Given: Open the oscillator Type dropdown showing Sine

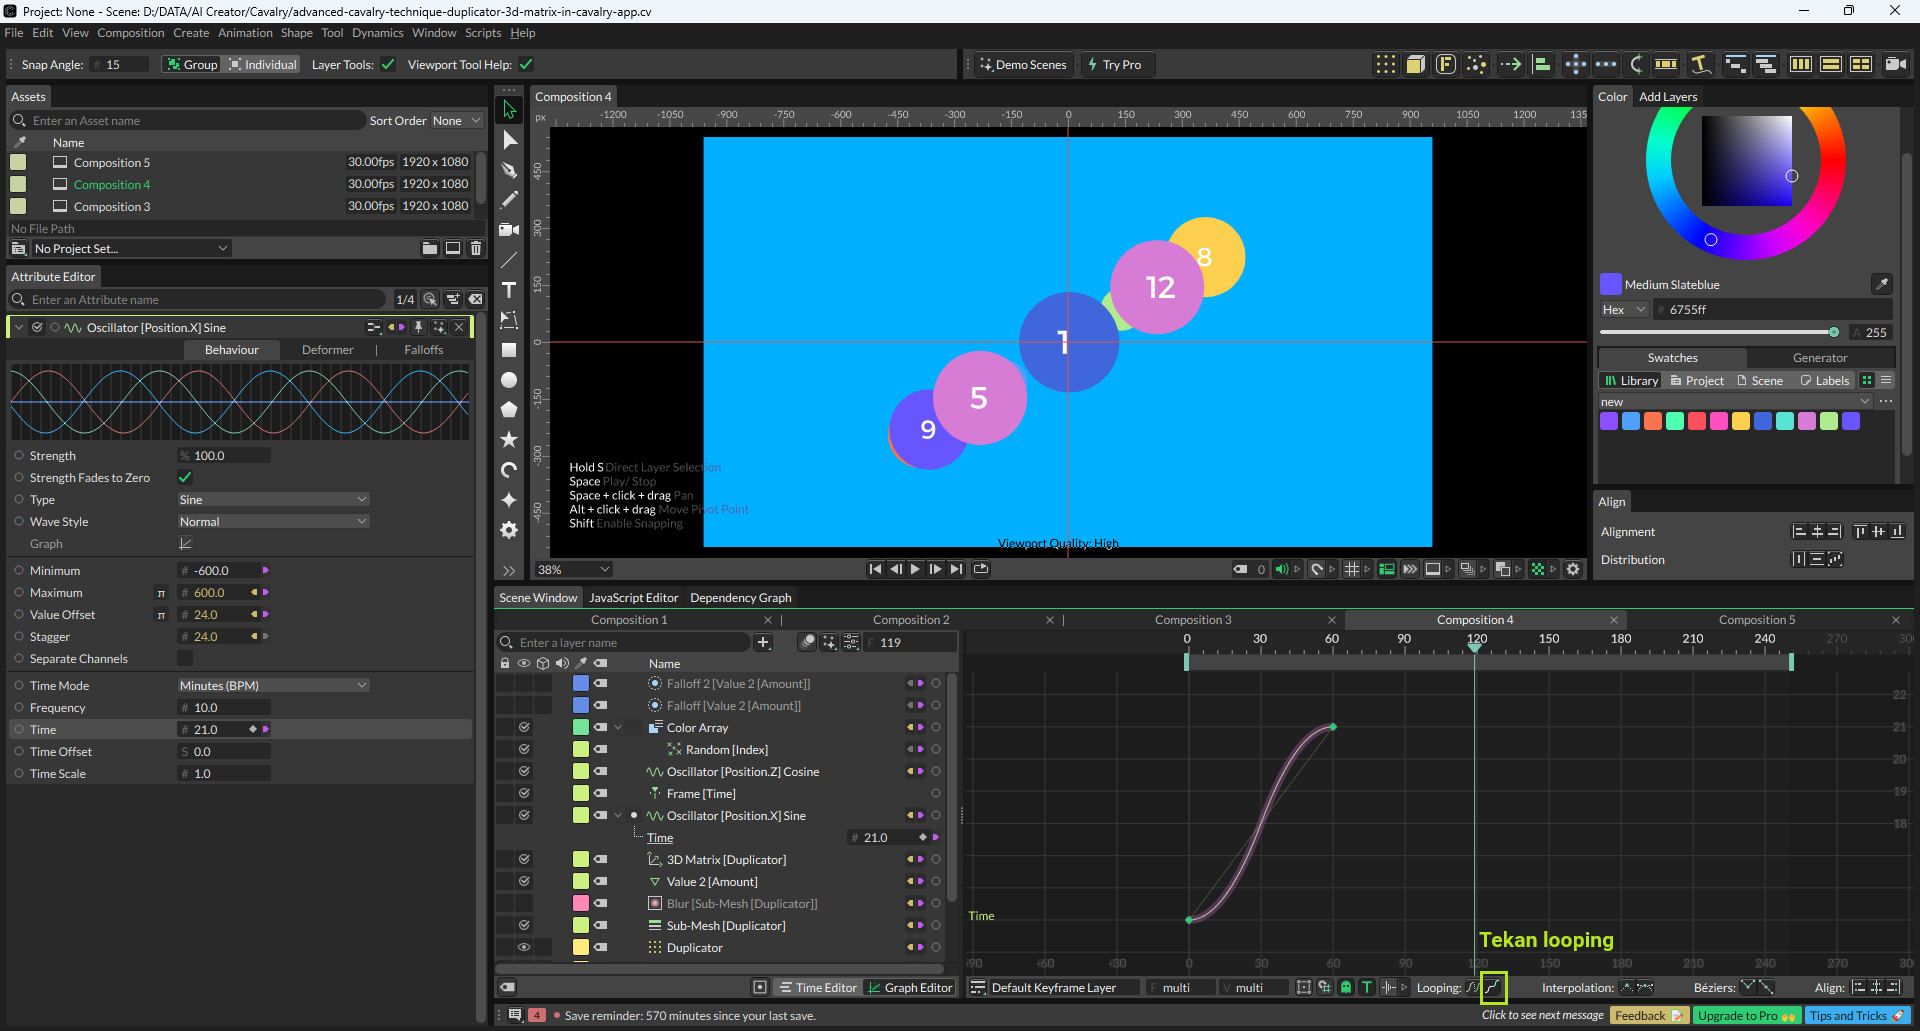Looking at the screenshot, I should 273,500.
